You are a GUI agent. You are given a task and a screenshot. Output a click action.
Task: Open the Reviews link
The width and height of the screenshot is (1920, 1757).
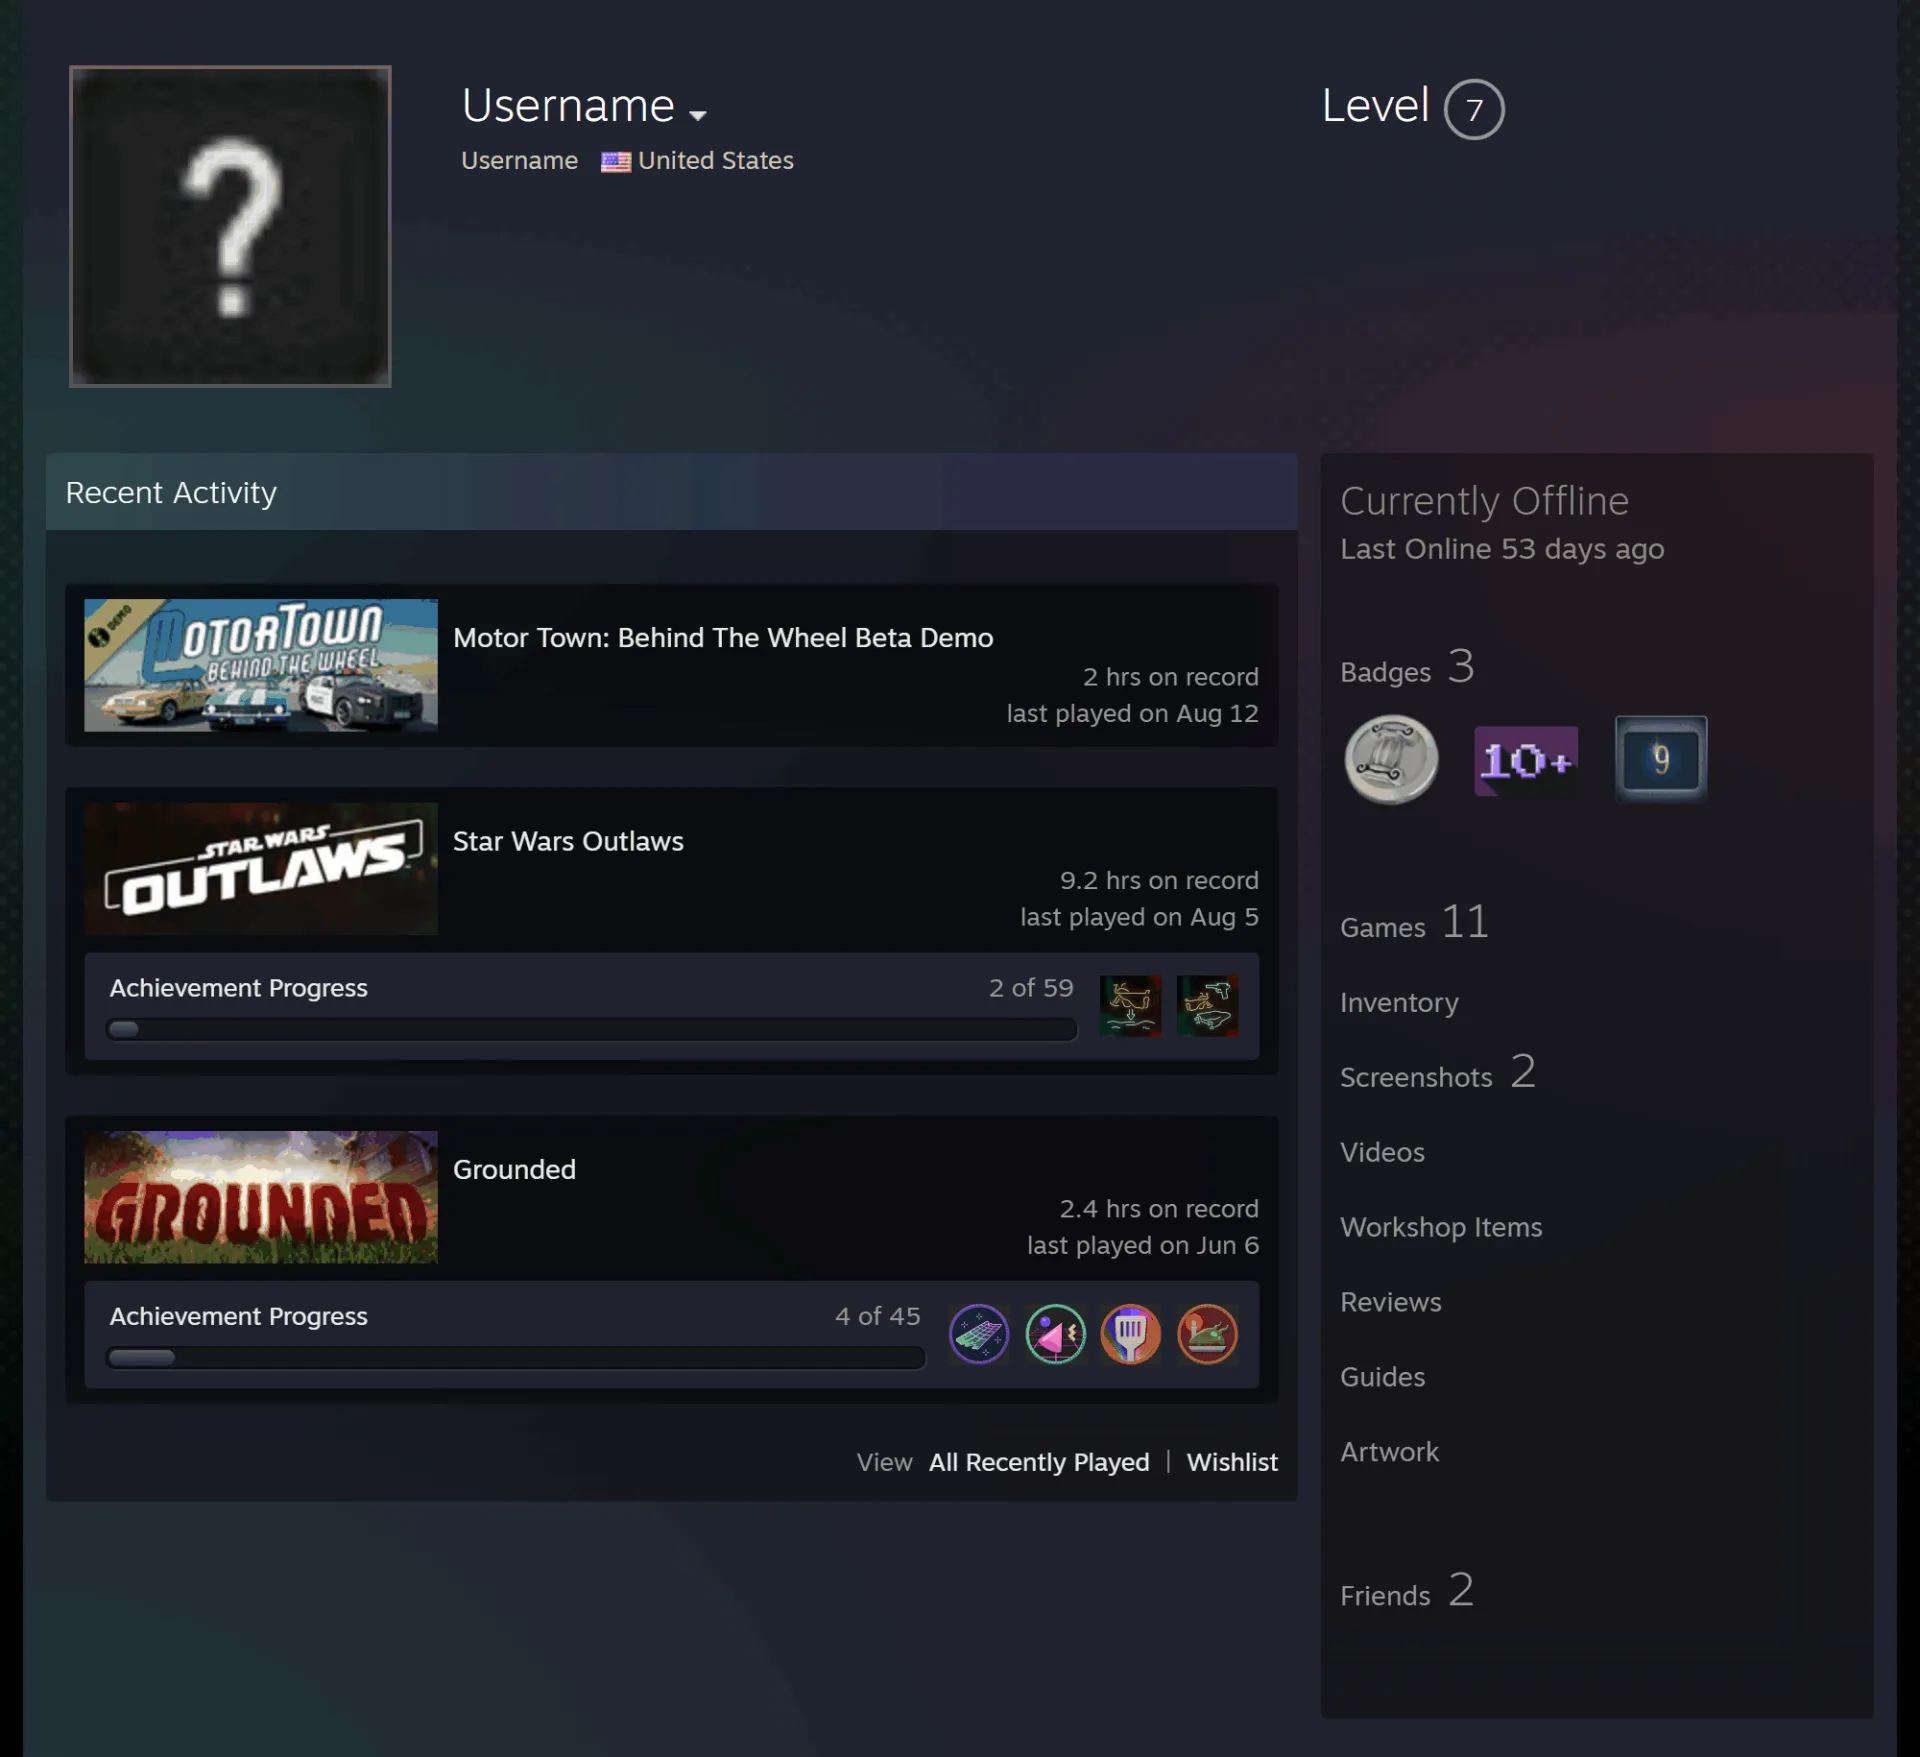click(x=1390, y=1302)
